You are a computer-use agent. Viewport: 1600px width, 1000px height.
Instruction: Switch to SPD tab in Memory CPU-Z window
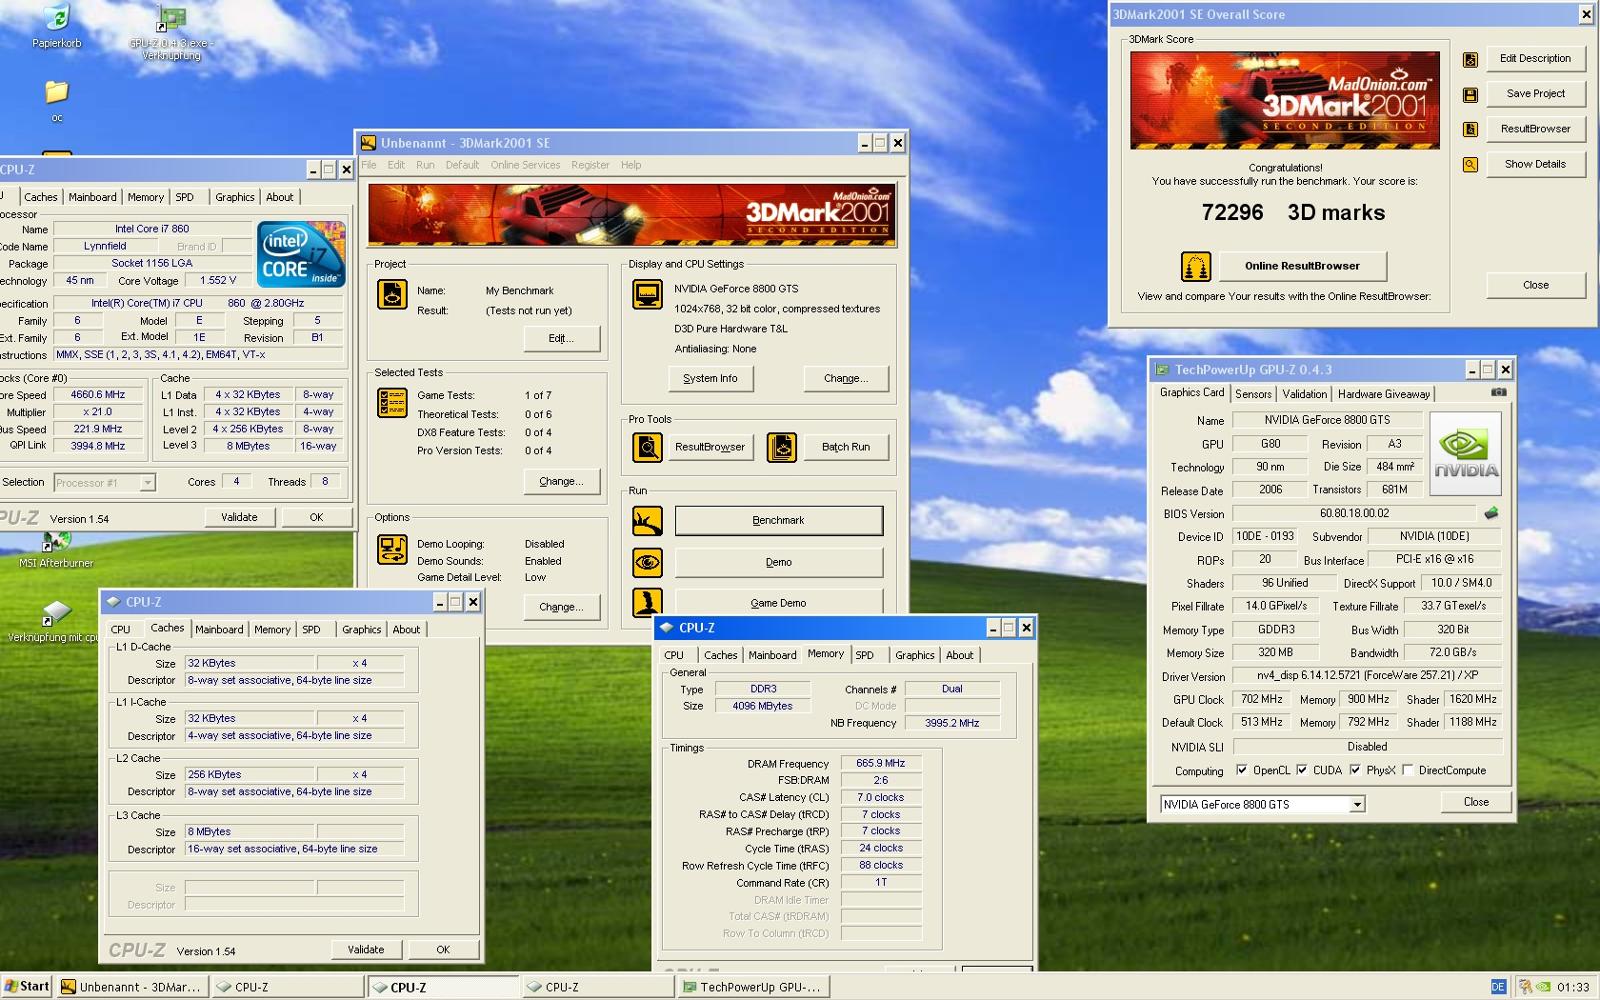pyautogui.click(x=864, y=655)
